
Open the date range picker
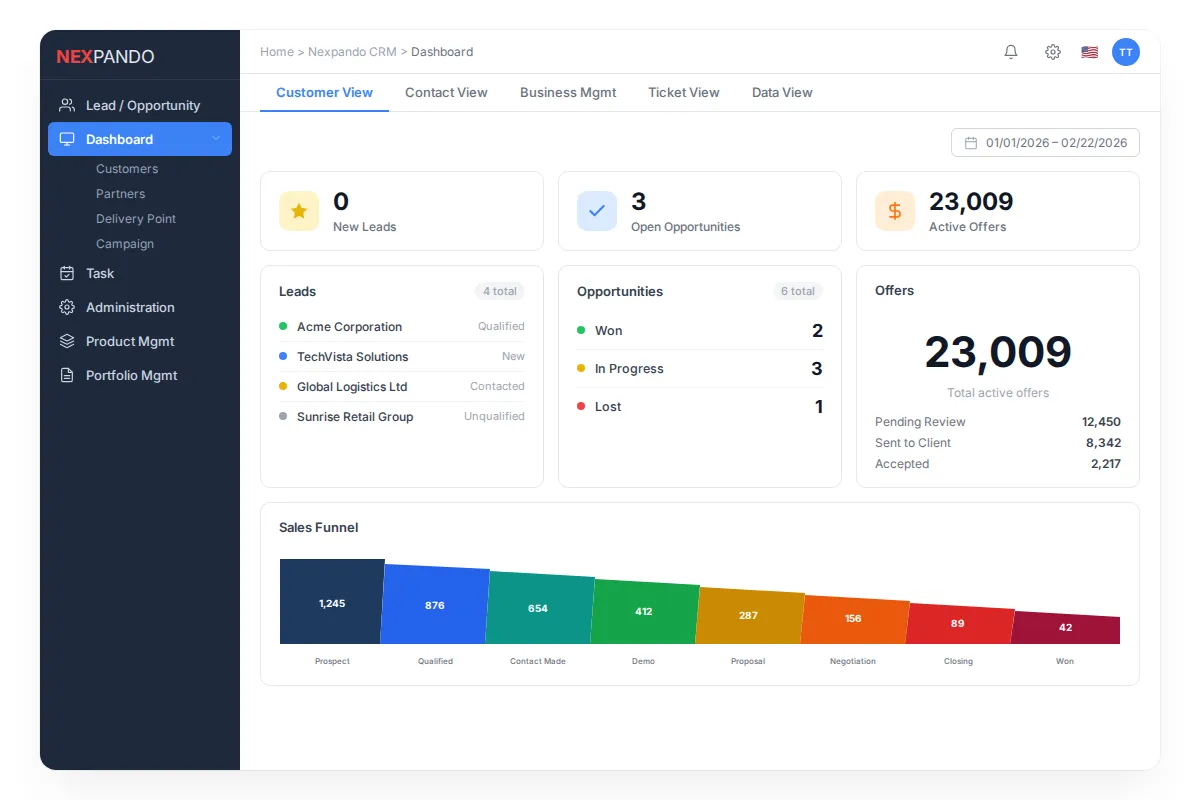pos(1044,142)
